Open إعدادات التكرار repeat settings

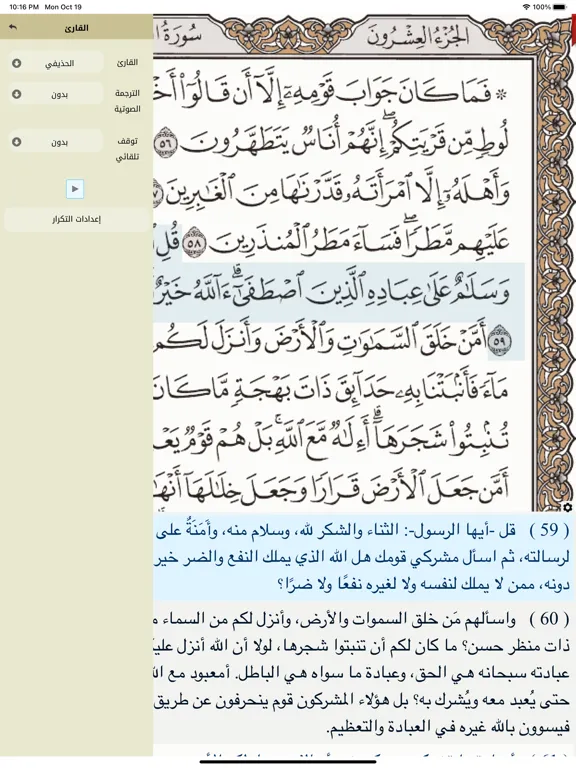76,219
